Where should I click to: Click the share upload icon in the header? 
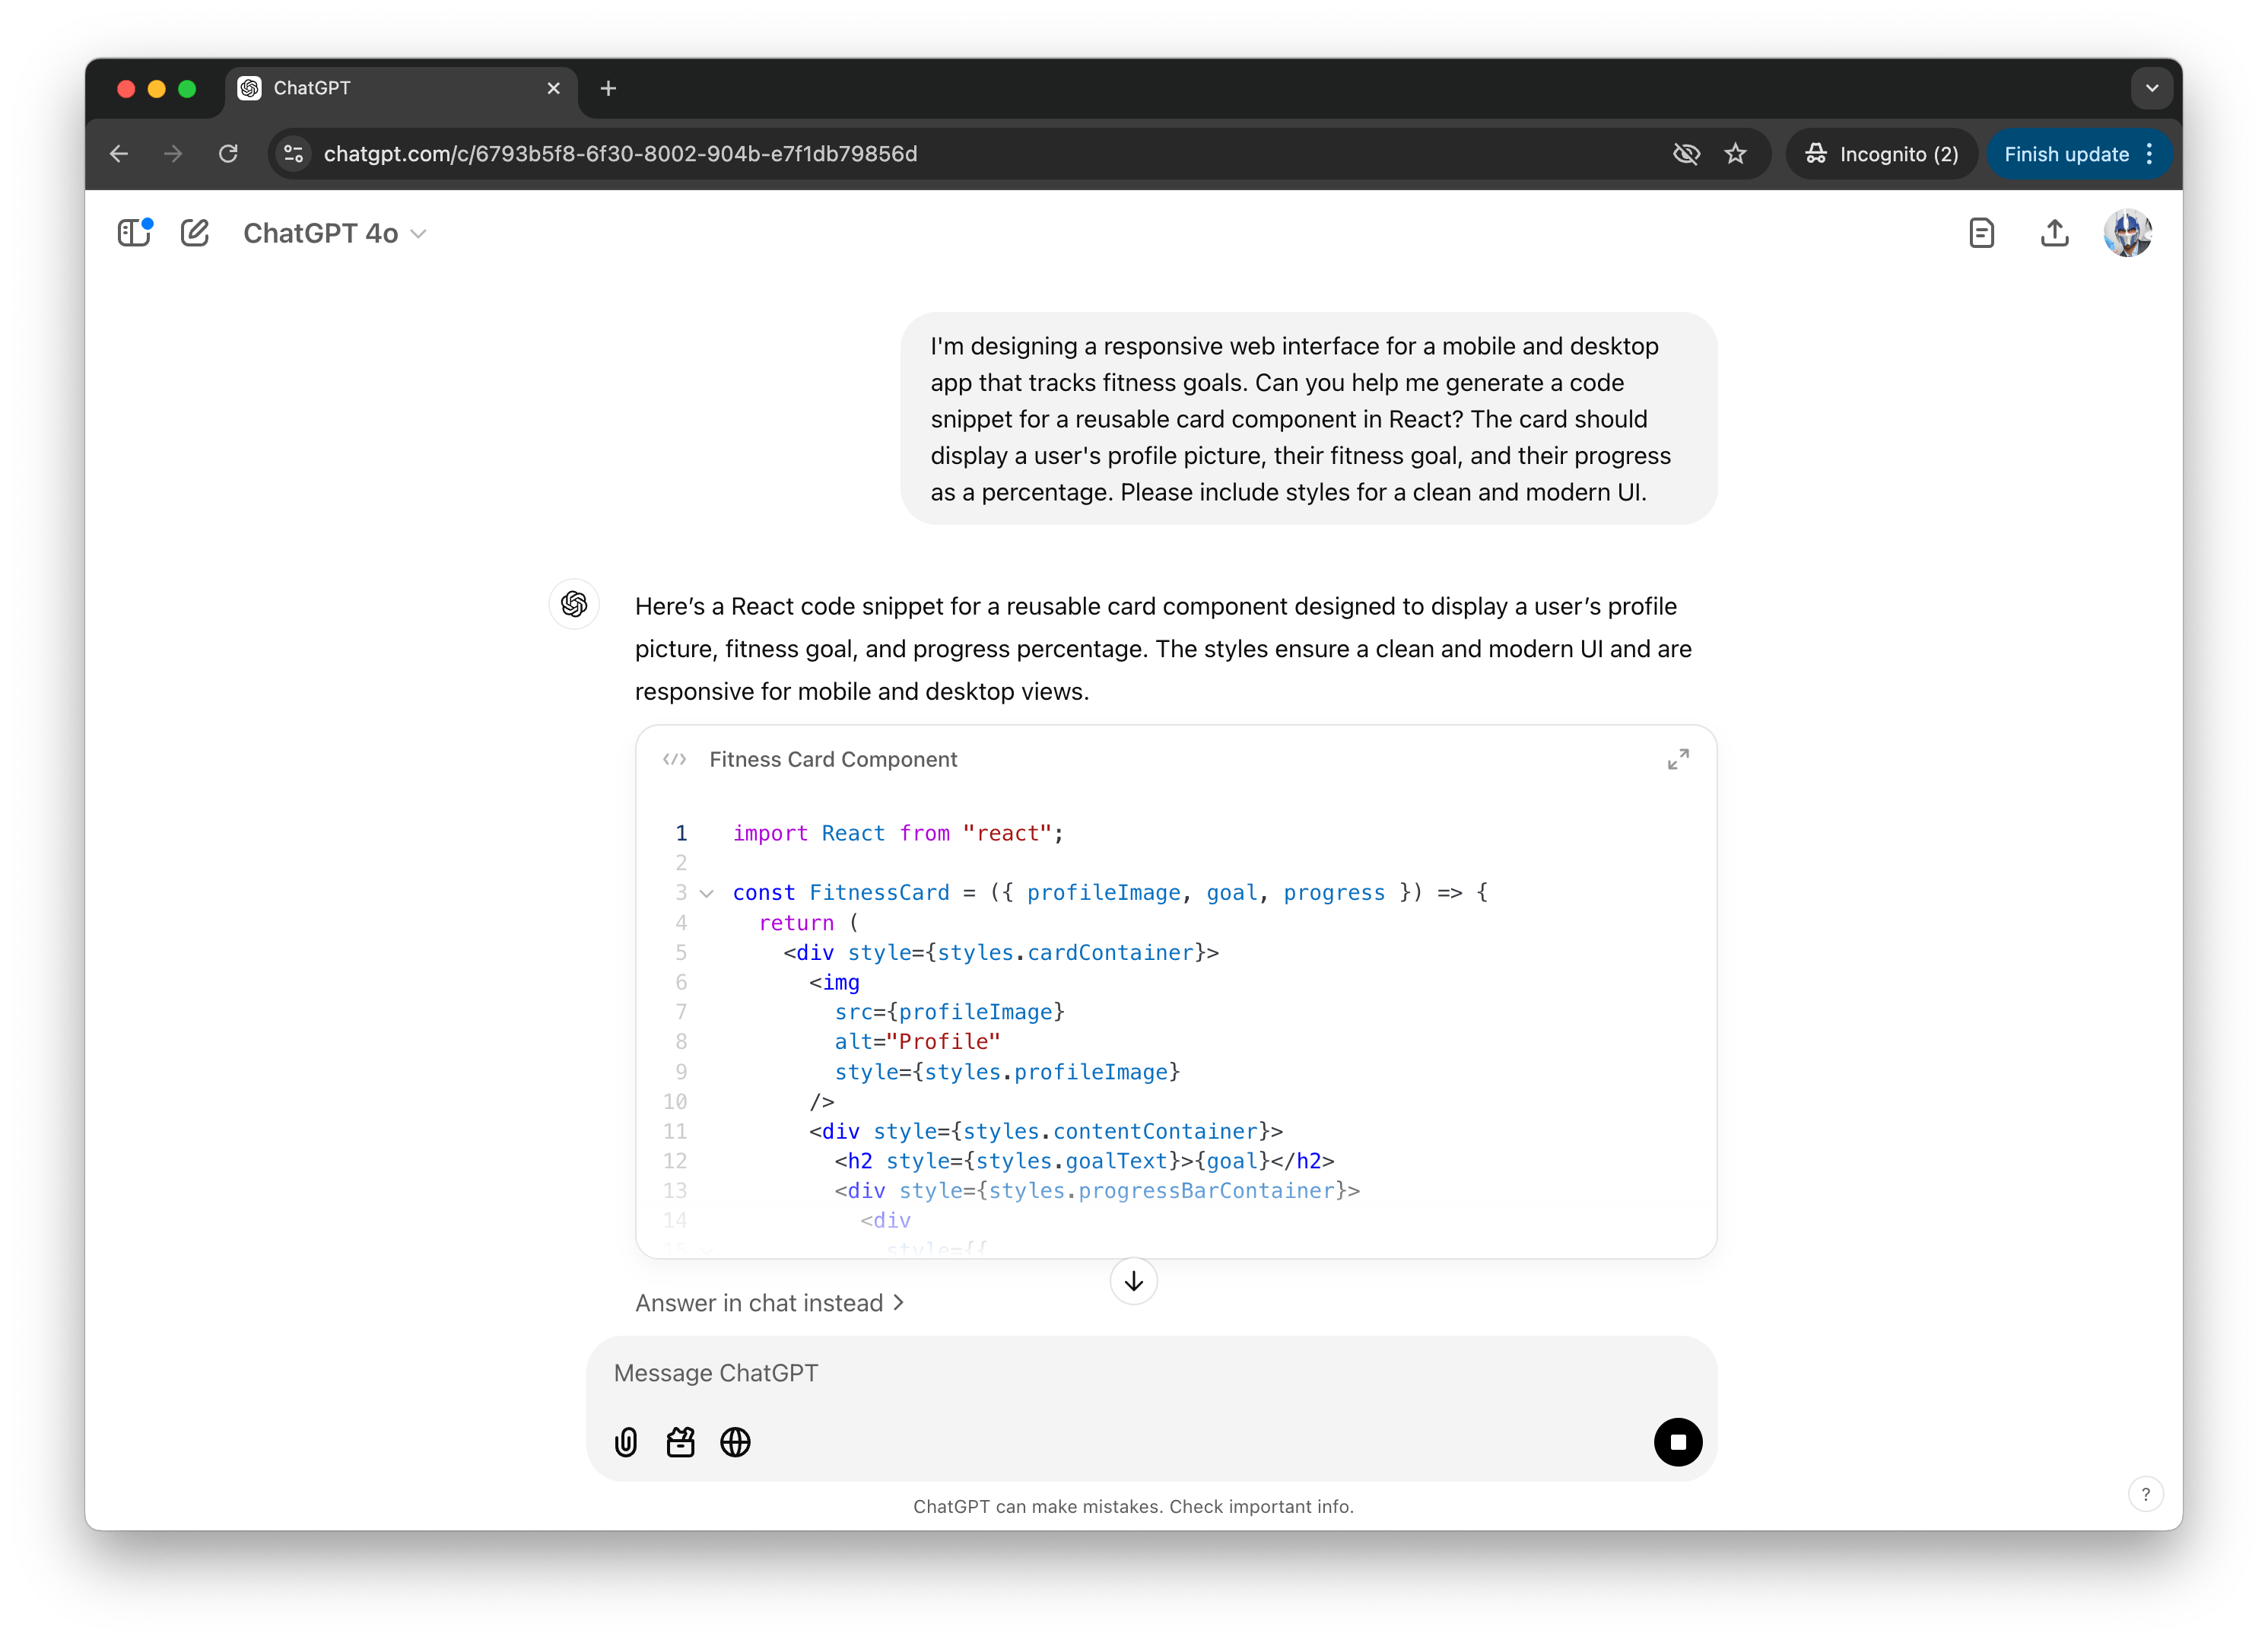click(x=2055, y=233)
